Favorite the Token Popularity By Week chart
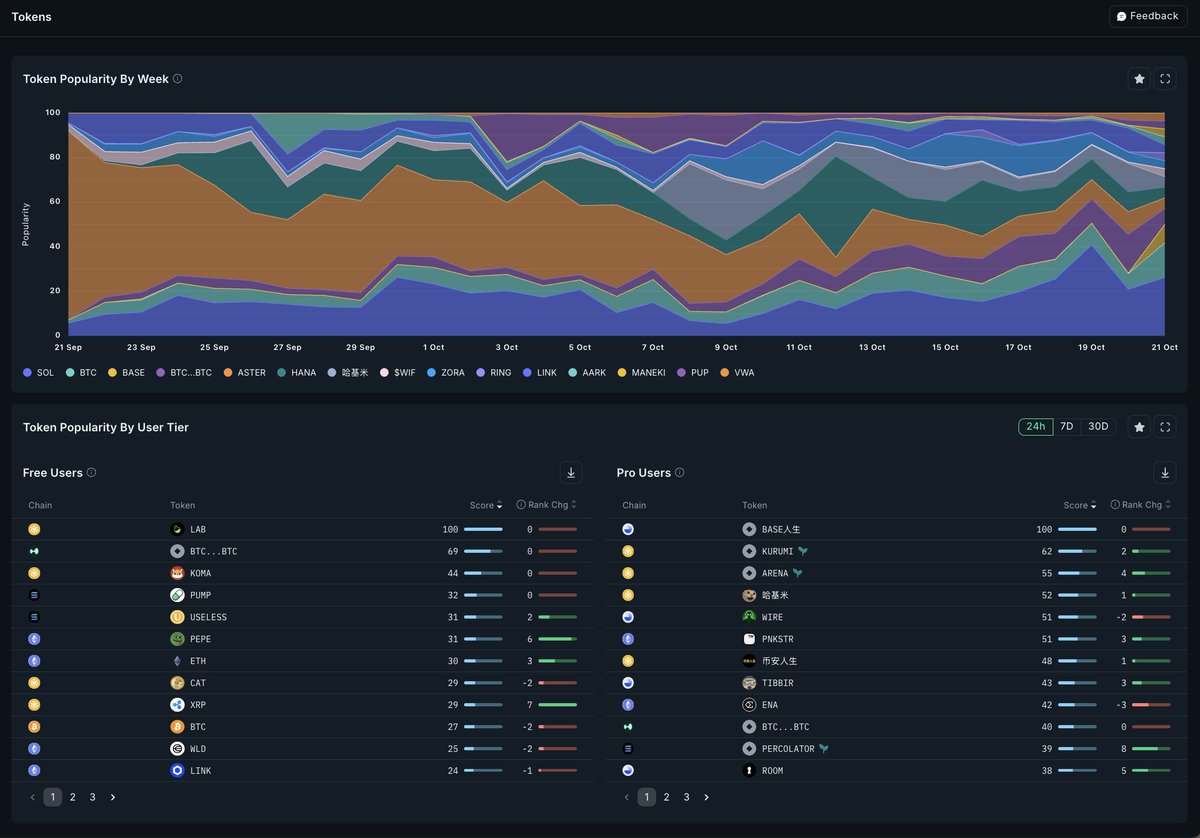 pos(1139,79)
